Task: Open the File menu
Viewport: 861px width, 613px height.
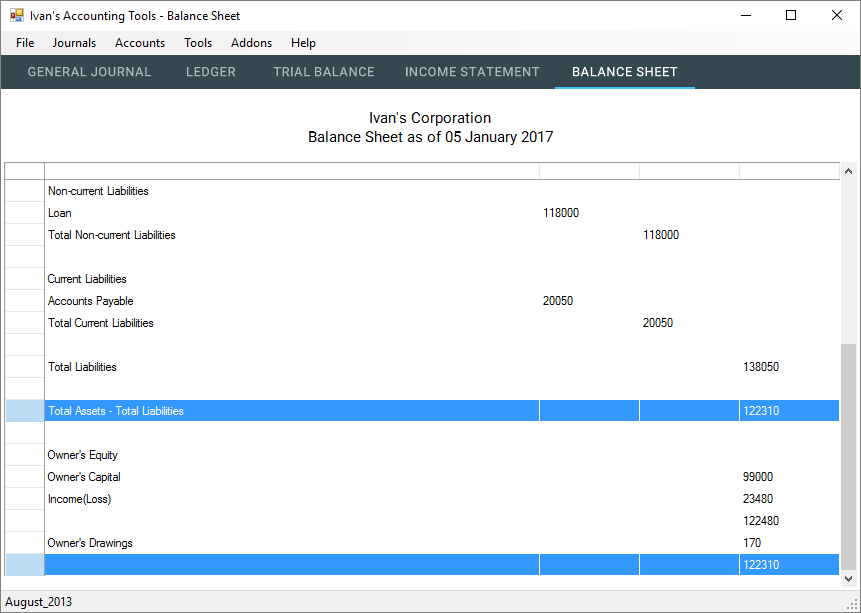Action: 25,43
